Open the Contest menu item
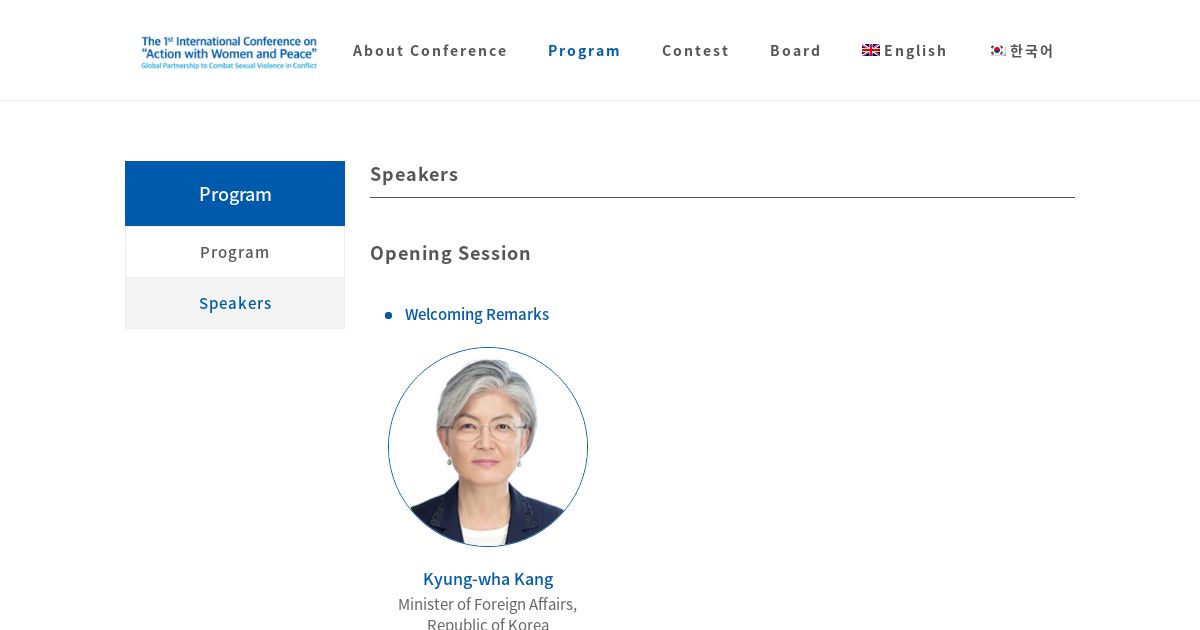The height and width of the screenshot is (630, 1200). tap(696, 50)
